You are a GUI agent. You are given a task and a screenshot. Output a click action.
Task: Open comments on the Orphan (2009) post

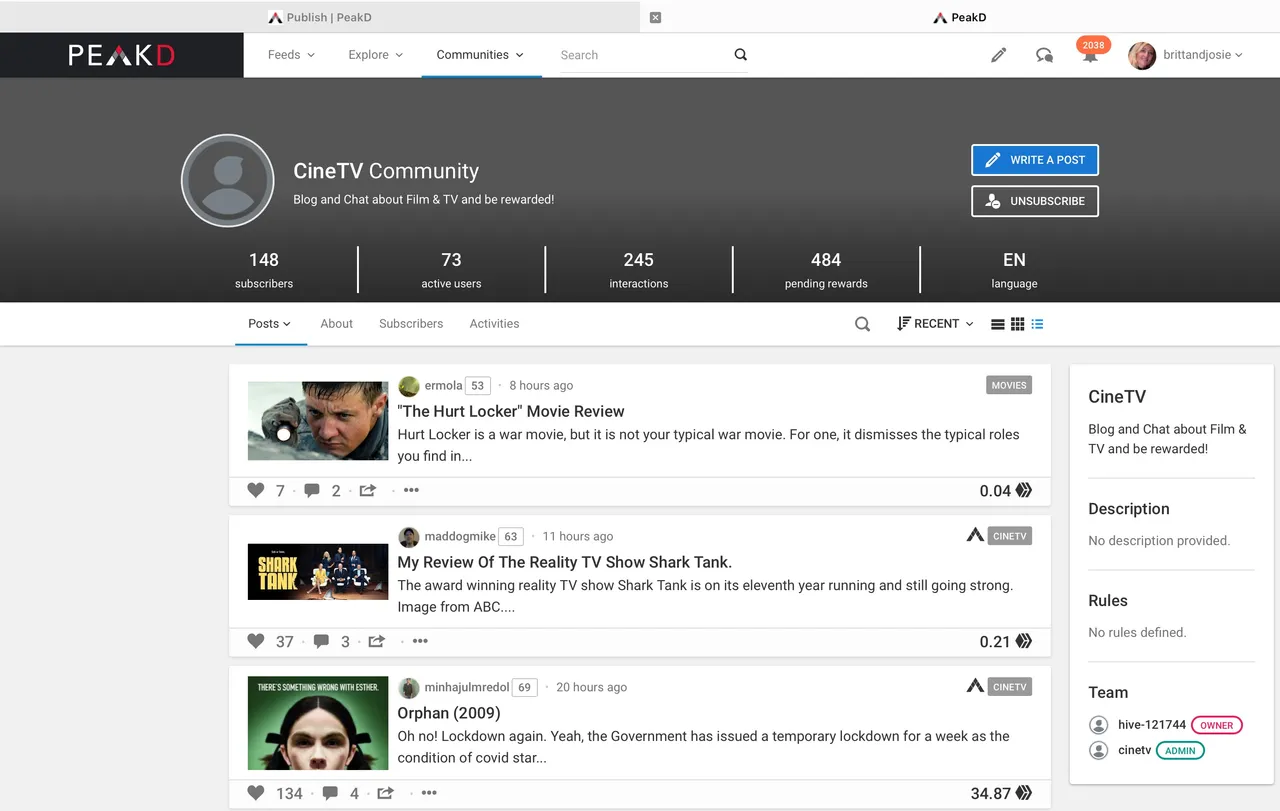pos(330,793)
